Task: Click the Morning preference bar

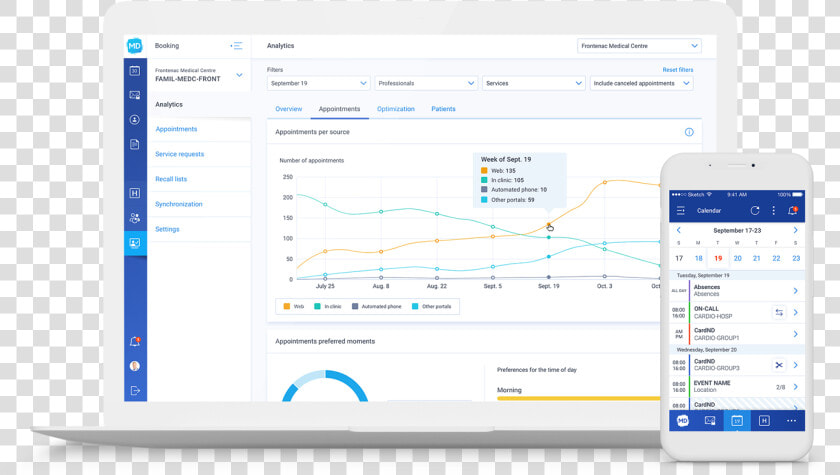Action: click(x=579, y=398)
